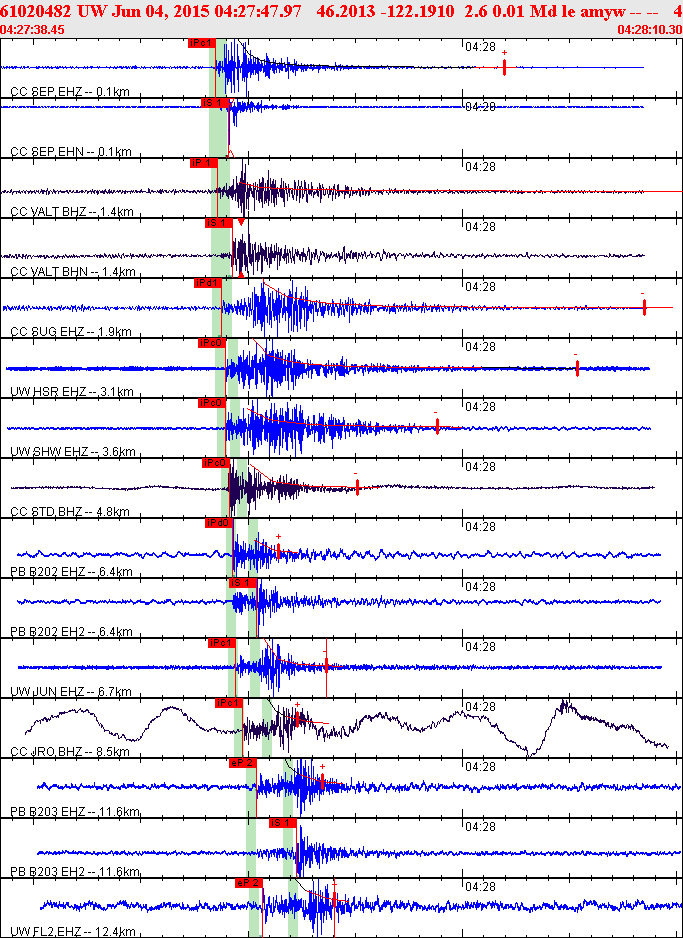Select the red coda end marker on CC SUG EHZ
The image size is (683, 938).
point(644,307)
